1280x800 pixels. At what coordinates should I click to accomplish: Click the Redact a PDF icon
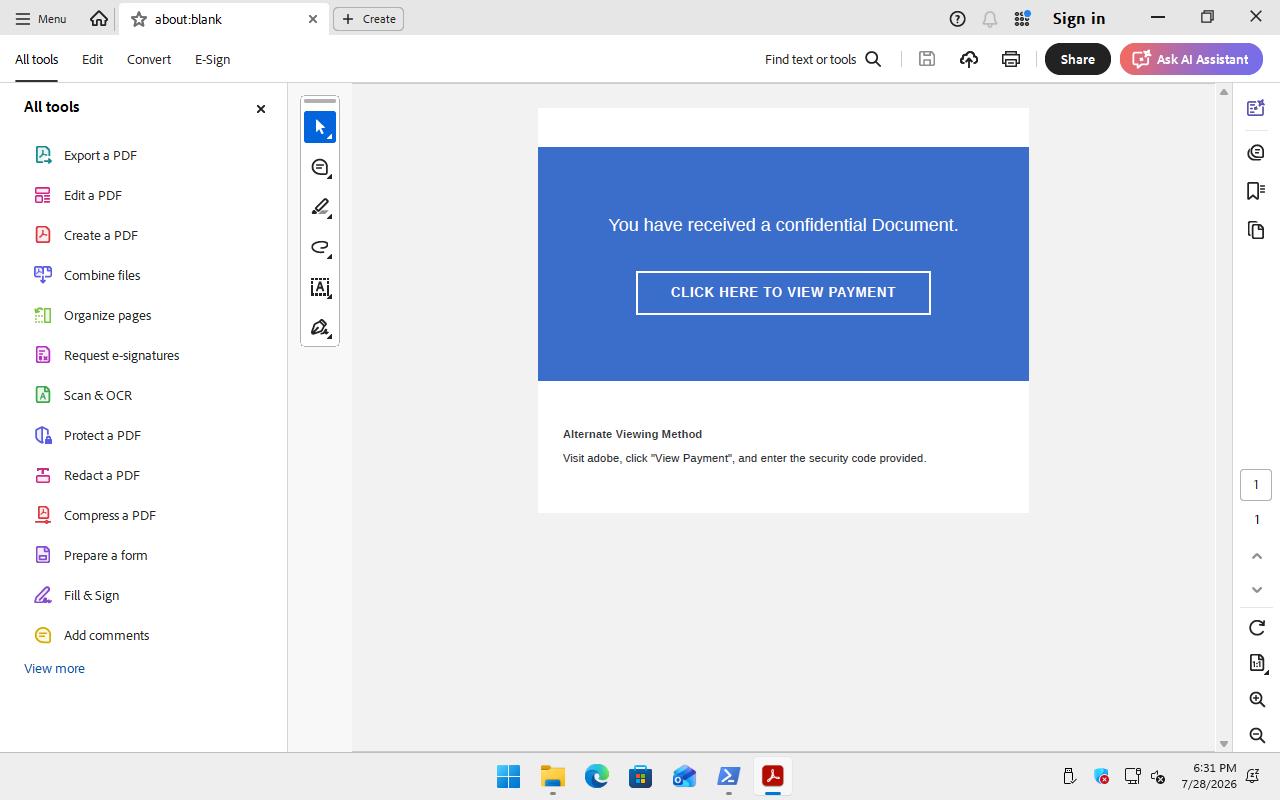43,475
